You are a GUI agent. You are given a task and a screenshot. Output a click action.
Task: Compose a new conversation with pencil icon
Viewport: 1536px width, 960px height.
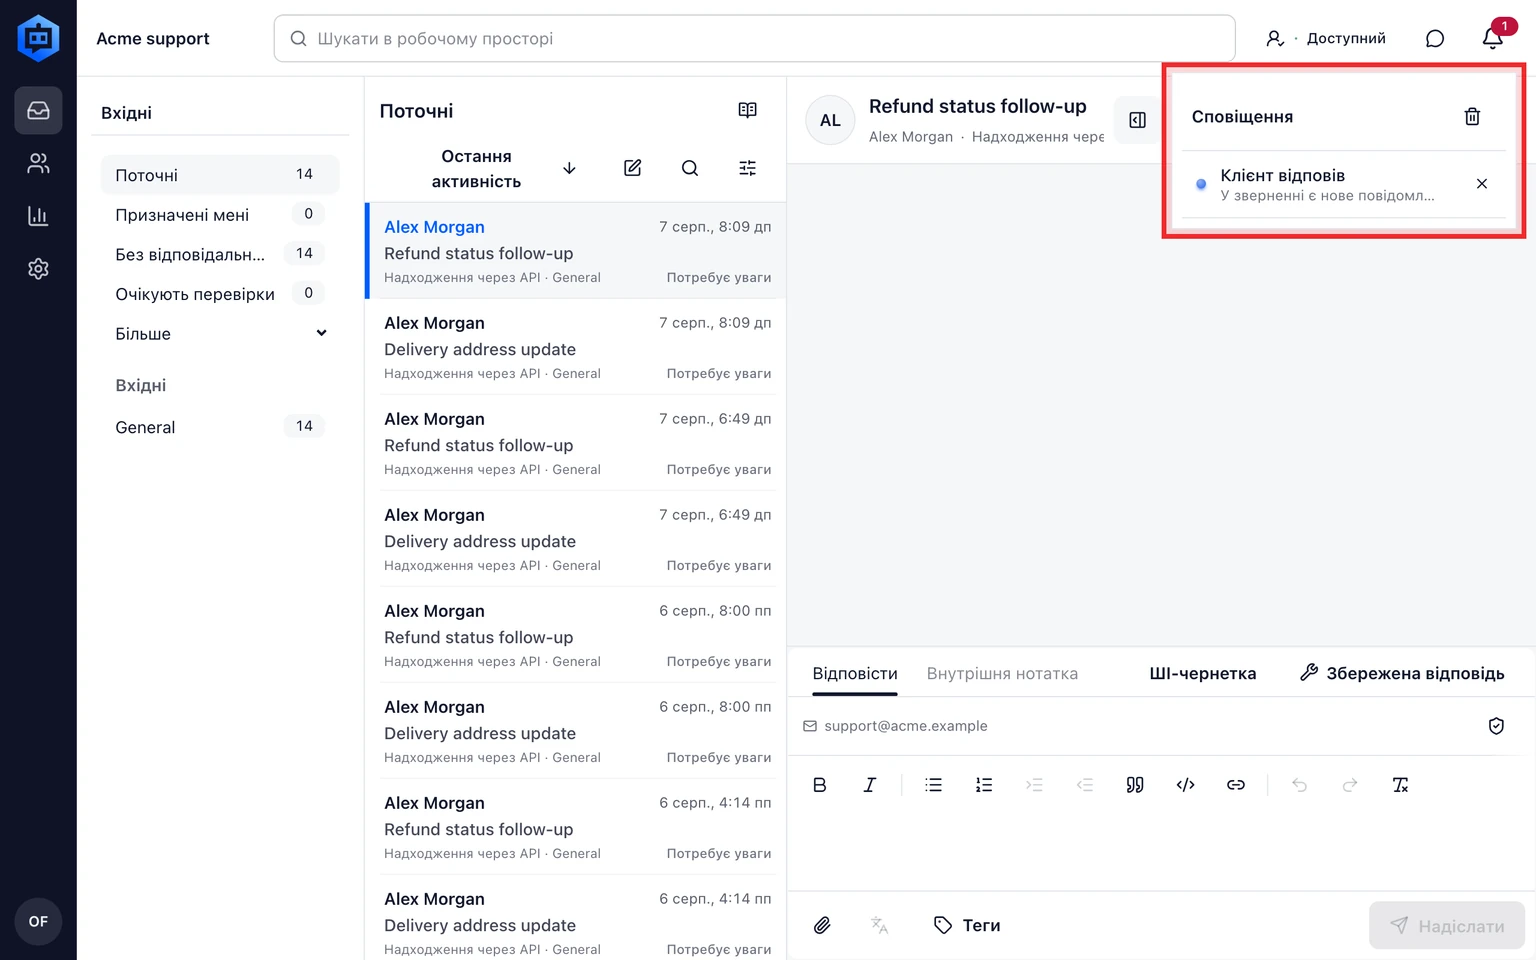point(632,168)
